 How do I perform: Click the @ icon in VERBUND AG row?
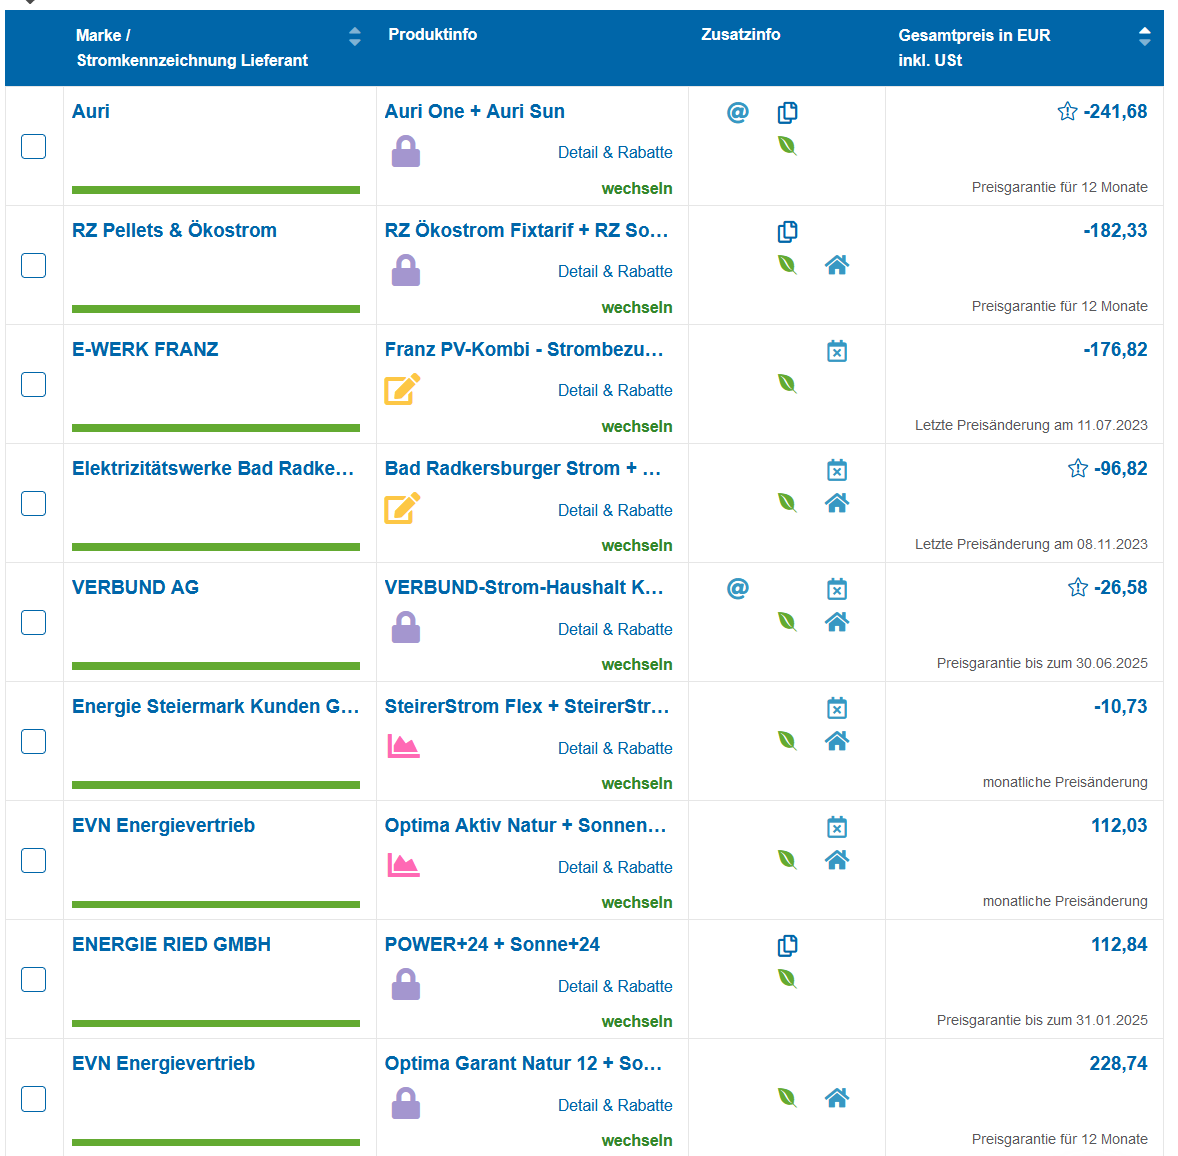(x=738, y=588)
